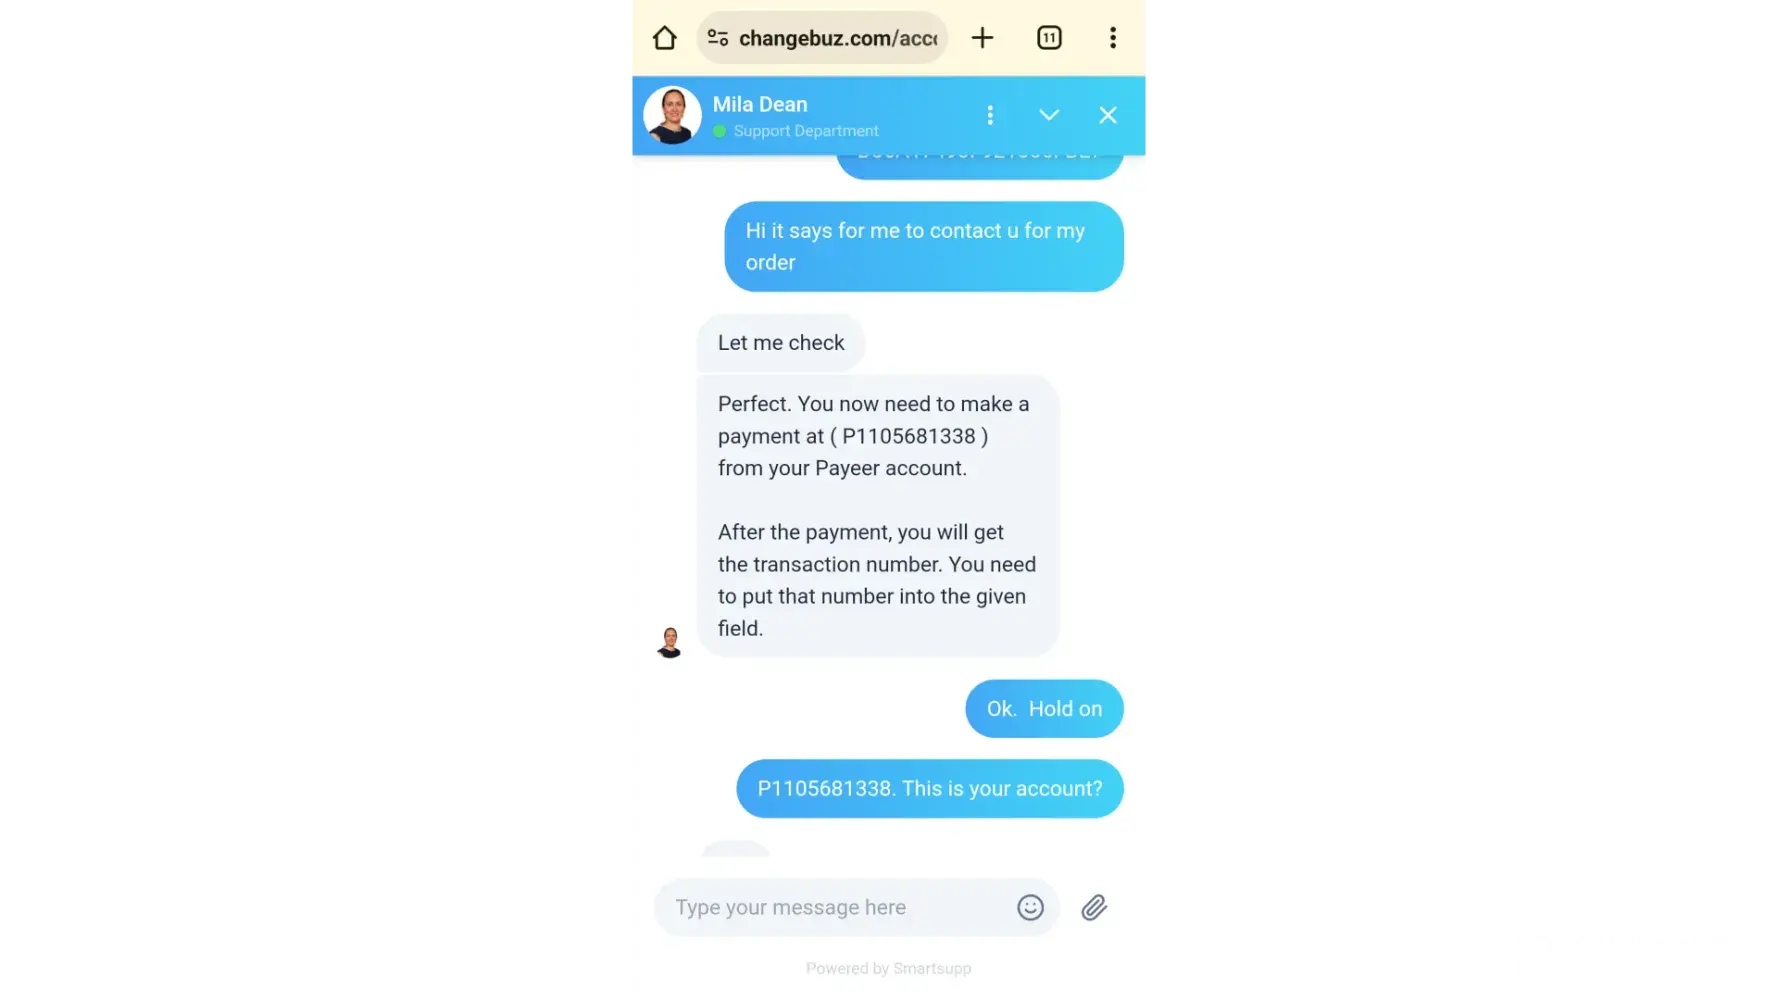
Task: Tap the browser home icon
Action: click(x=665, y=38)
